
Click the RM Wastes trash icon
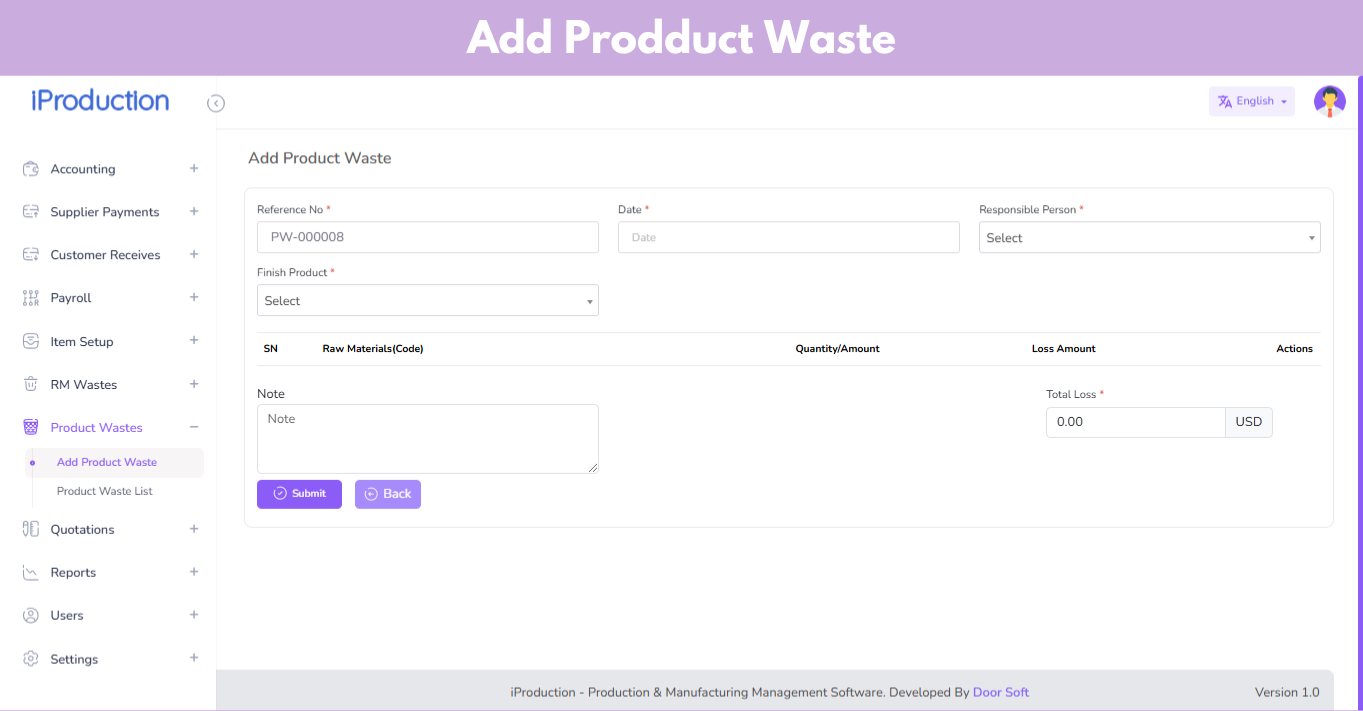(31, 384)
